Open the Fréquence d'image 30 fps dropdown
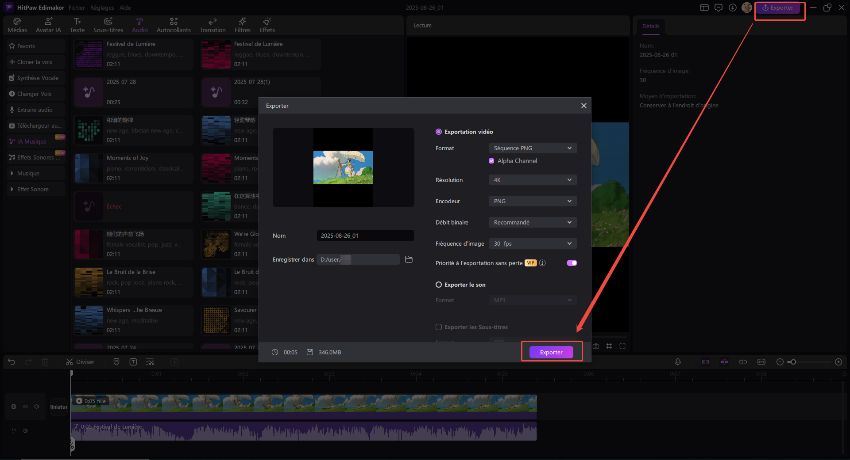This screenshot has height=460, width=850. point(532,243)
